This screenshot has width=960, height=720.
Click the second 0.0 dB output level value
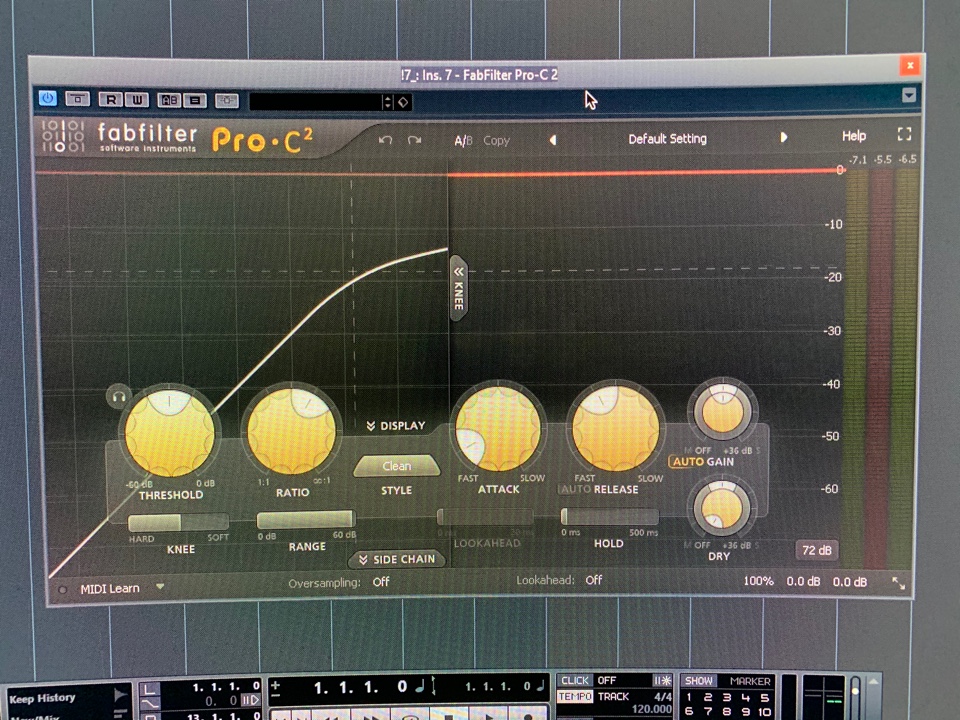849,582
